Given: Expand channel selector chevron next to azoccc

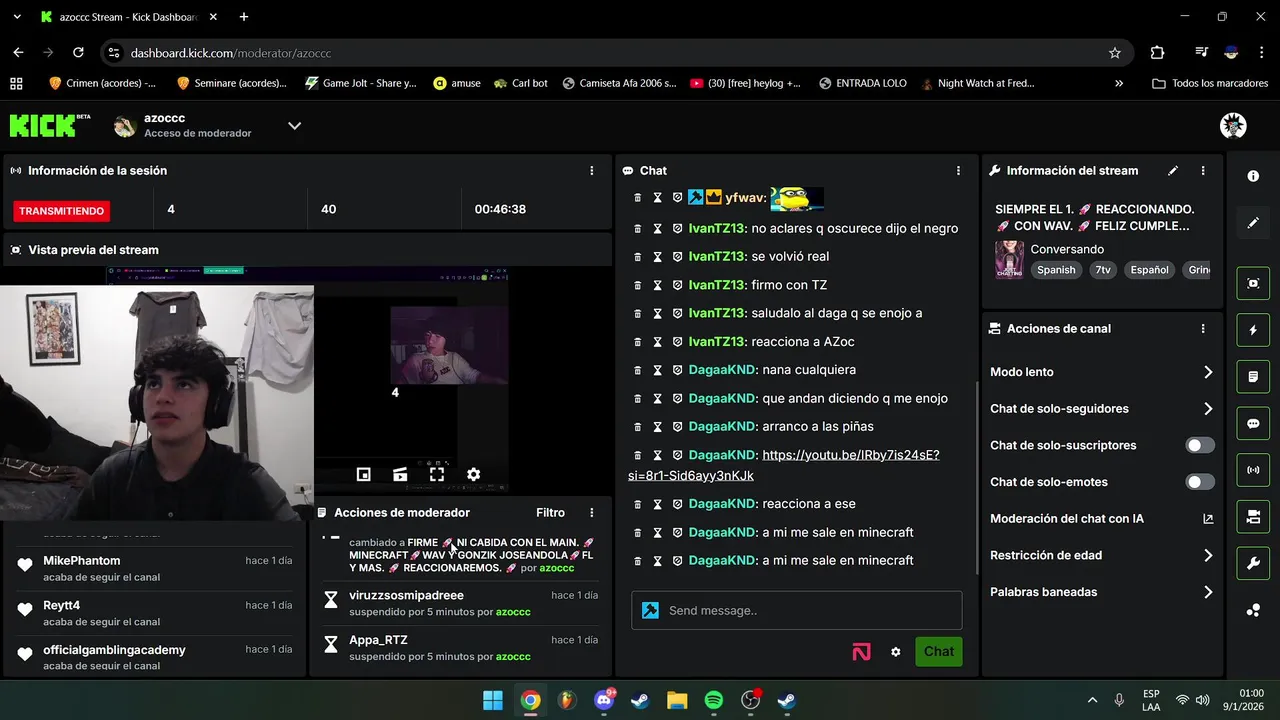Looking at the screenshot, I should click(x=294, y=126).
